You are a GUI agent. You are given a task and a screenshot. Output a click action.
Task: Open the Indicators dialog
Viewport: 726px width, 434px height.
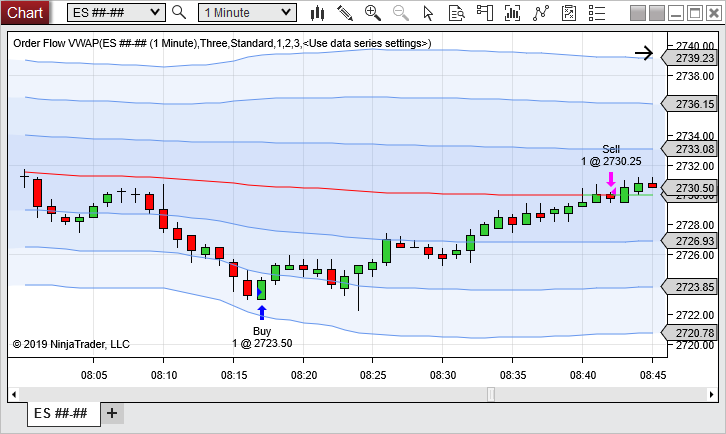pyautogui.click(x=541, y=13)
